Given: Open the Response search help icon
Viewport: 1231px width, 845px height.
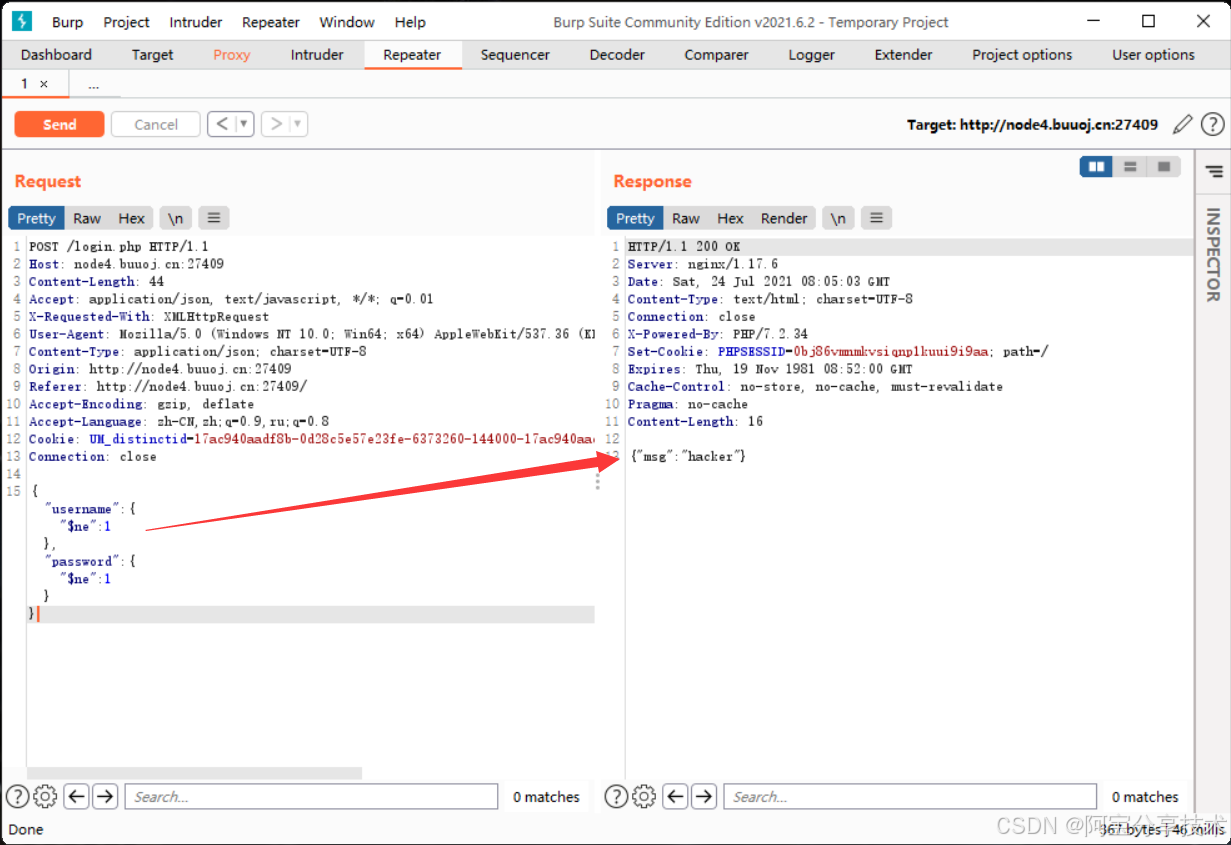Looking at the screenshot, I should 617,796.
